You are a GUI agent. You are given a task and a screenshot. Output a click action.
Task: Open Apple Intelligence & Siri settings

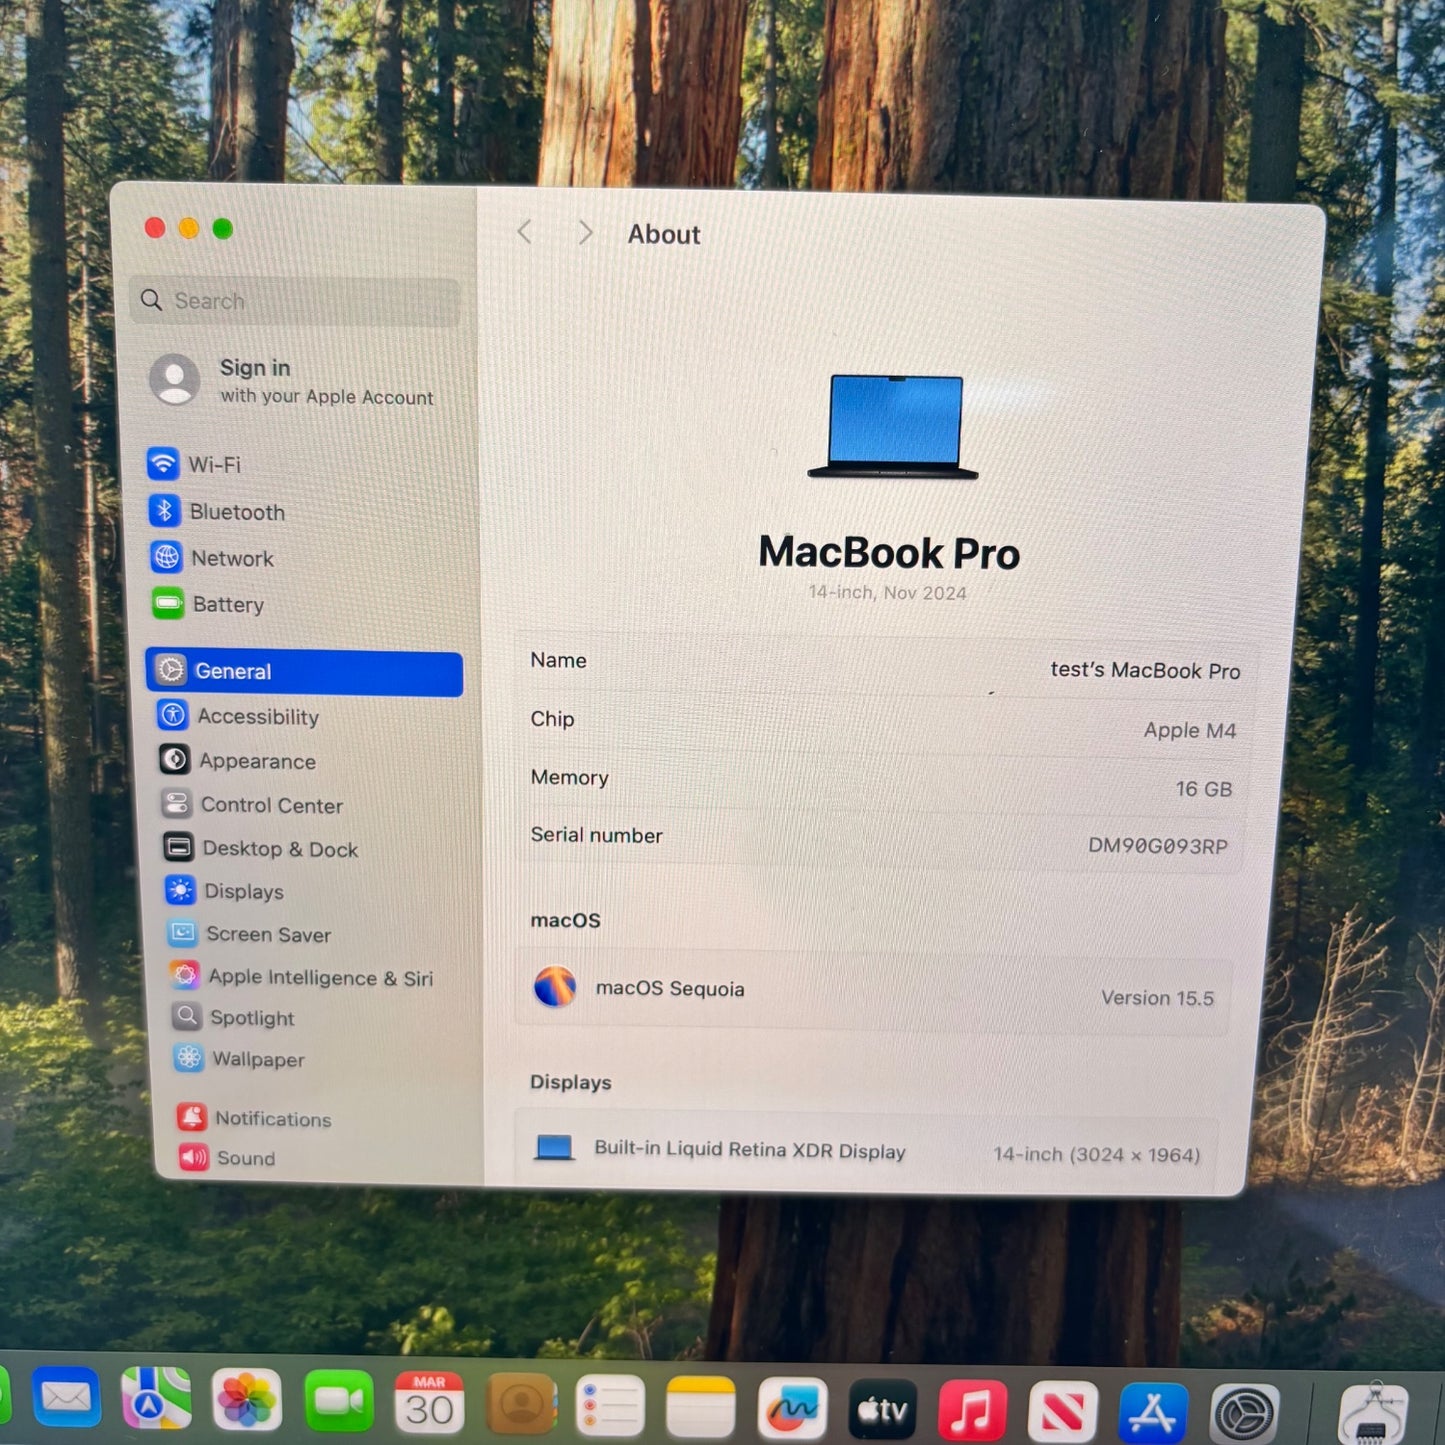319,978
